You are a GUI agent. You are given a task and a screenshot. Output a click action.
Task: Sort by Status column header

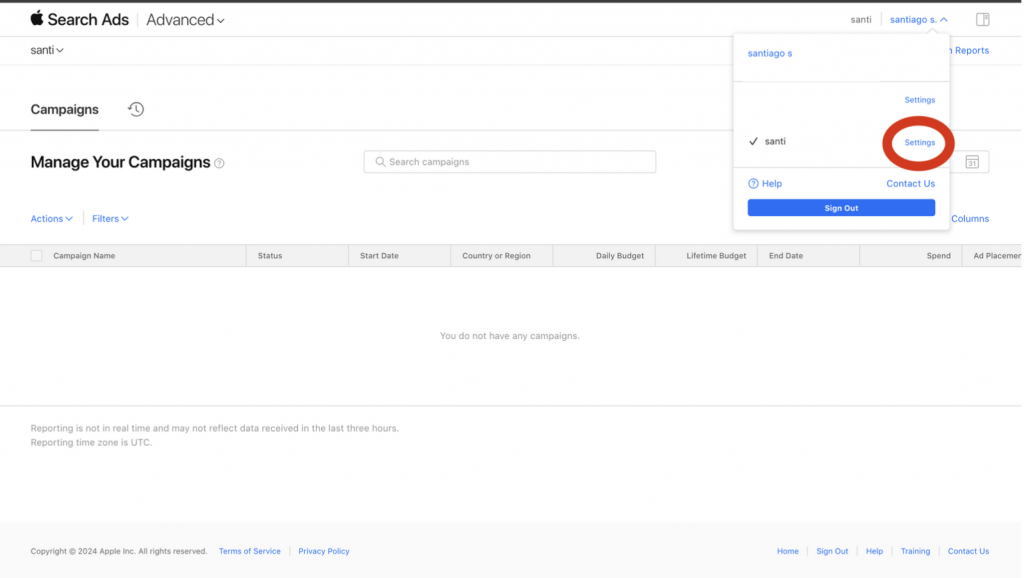pyautogui.click(x=270, y=255)
